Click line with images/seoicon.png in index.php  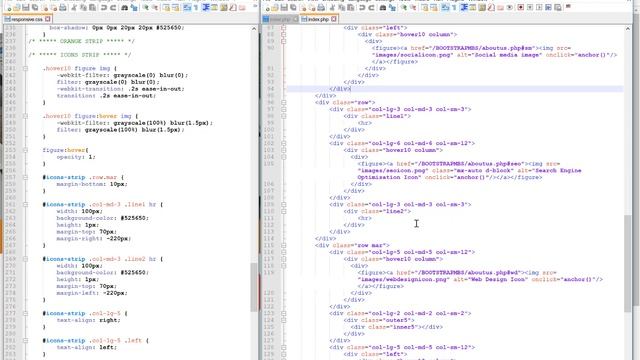pyautogui.click(x=469, y=171)
